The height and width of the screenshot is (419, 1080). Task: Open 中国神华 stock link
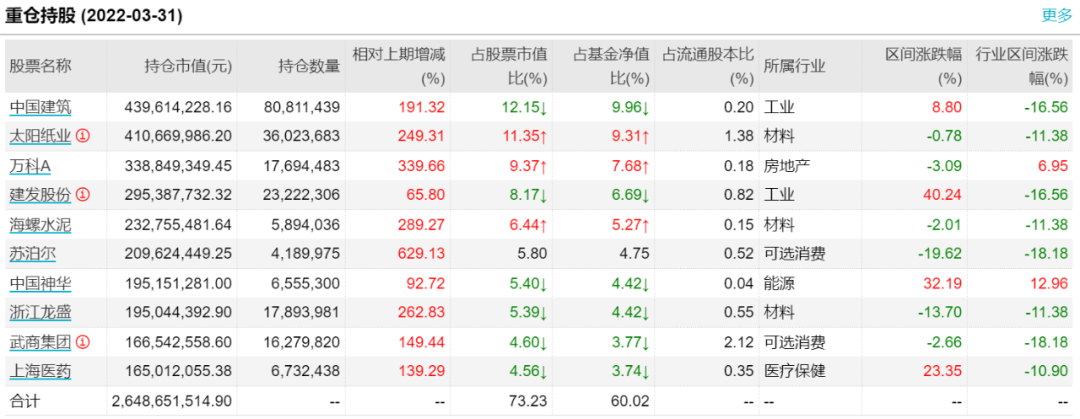[x=40, y=283]
